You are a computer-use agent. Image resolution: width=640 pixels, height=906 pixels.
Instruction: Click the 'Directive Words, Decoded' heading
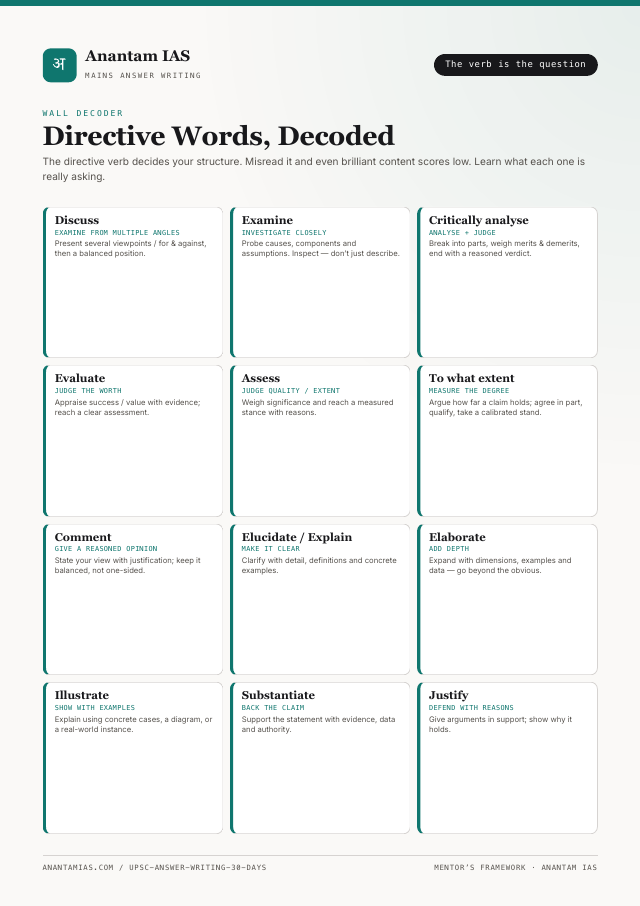(x=218, y=136)
